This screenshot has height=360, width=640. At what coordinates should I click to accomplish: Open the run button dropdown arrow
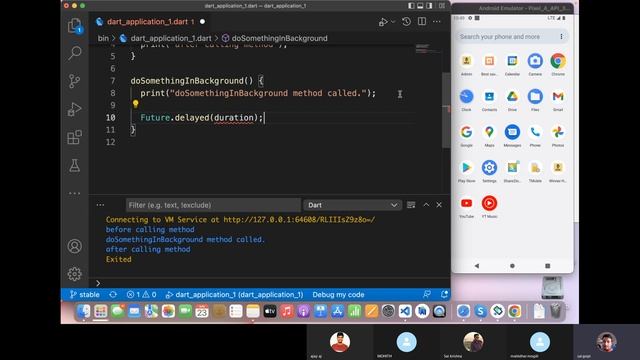tap(393, 22)
